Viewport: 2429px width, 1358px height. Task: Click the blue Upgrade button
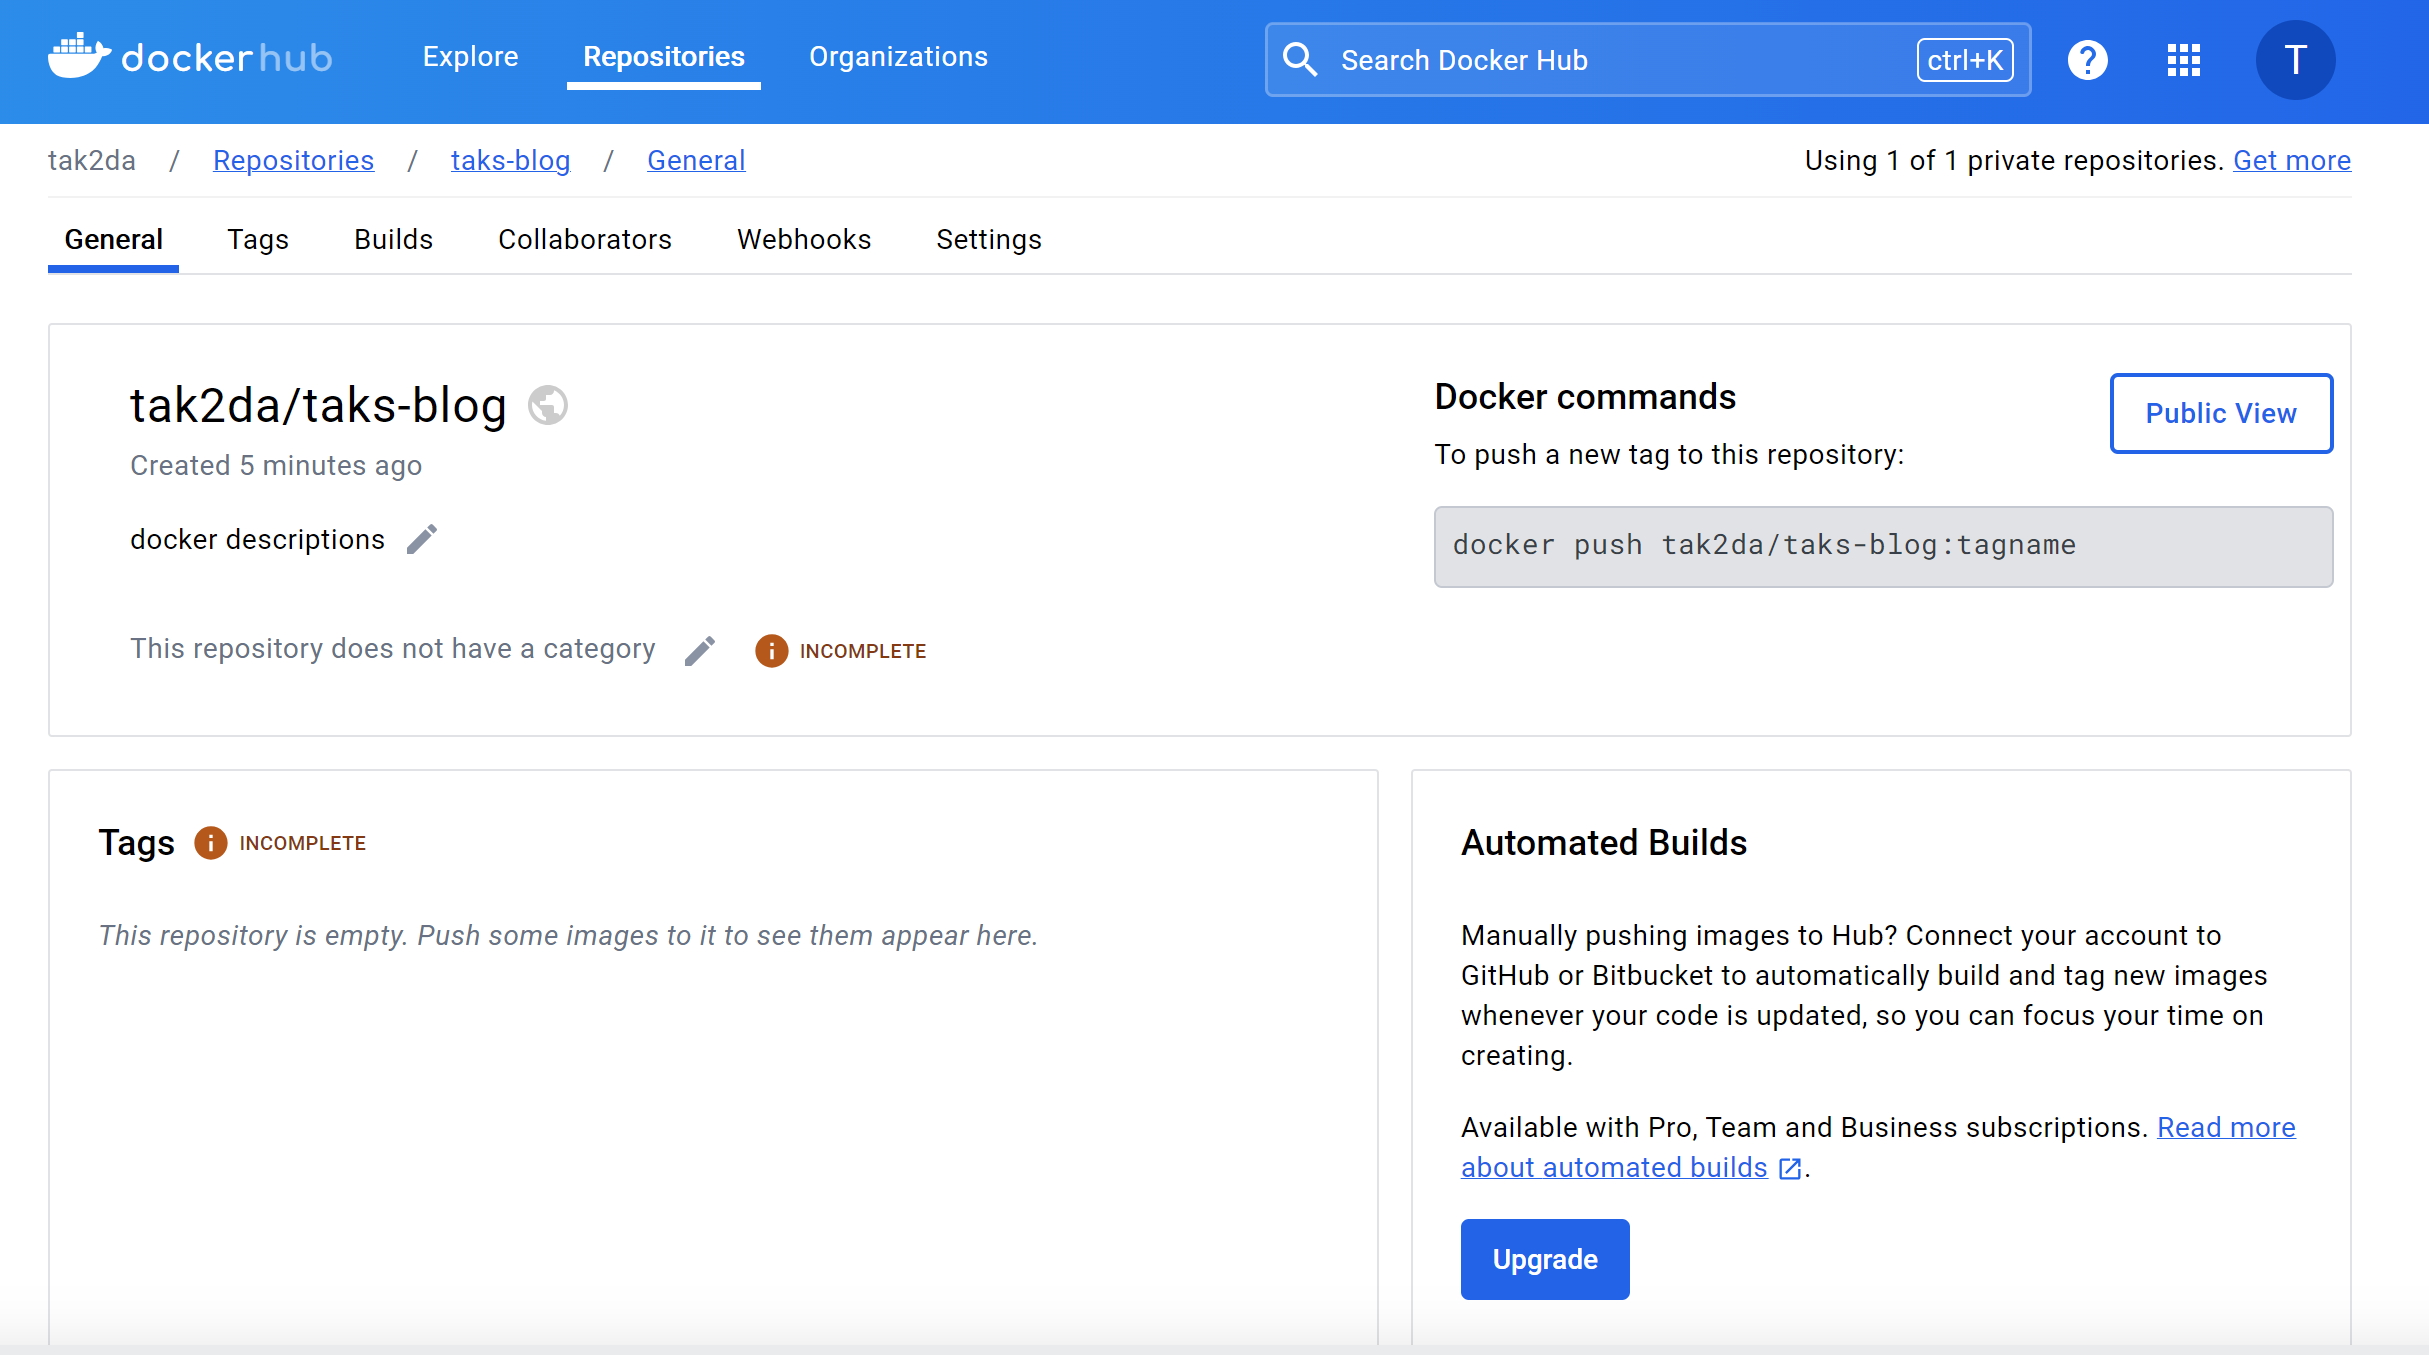(1544, 1259)
